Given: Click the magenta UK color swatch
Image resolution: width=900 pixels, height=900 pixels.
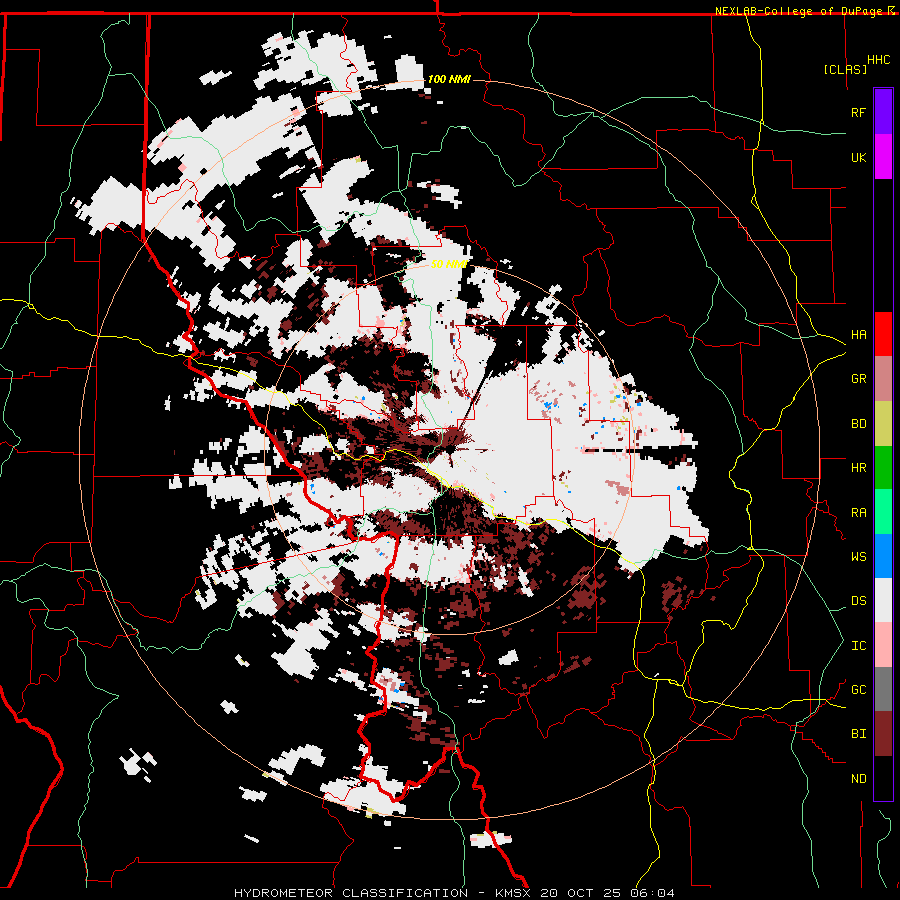Looking at the screenshot, I should click(883, 157).
